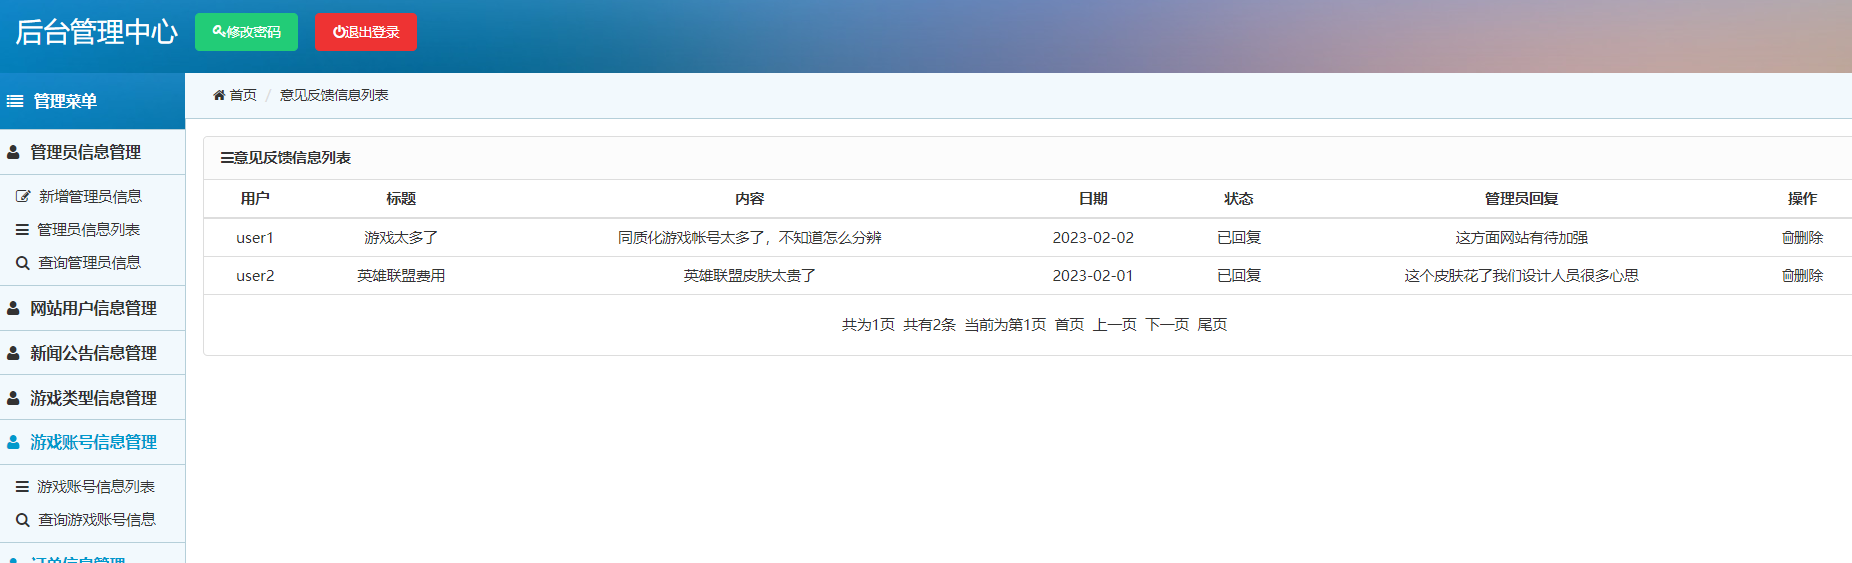Expand 网站用户信息管理 menu section
Screen dimensions: 1852x563
click(x=92, y=308)
